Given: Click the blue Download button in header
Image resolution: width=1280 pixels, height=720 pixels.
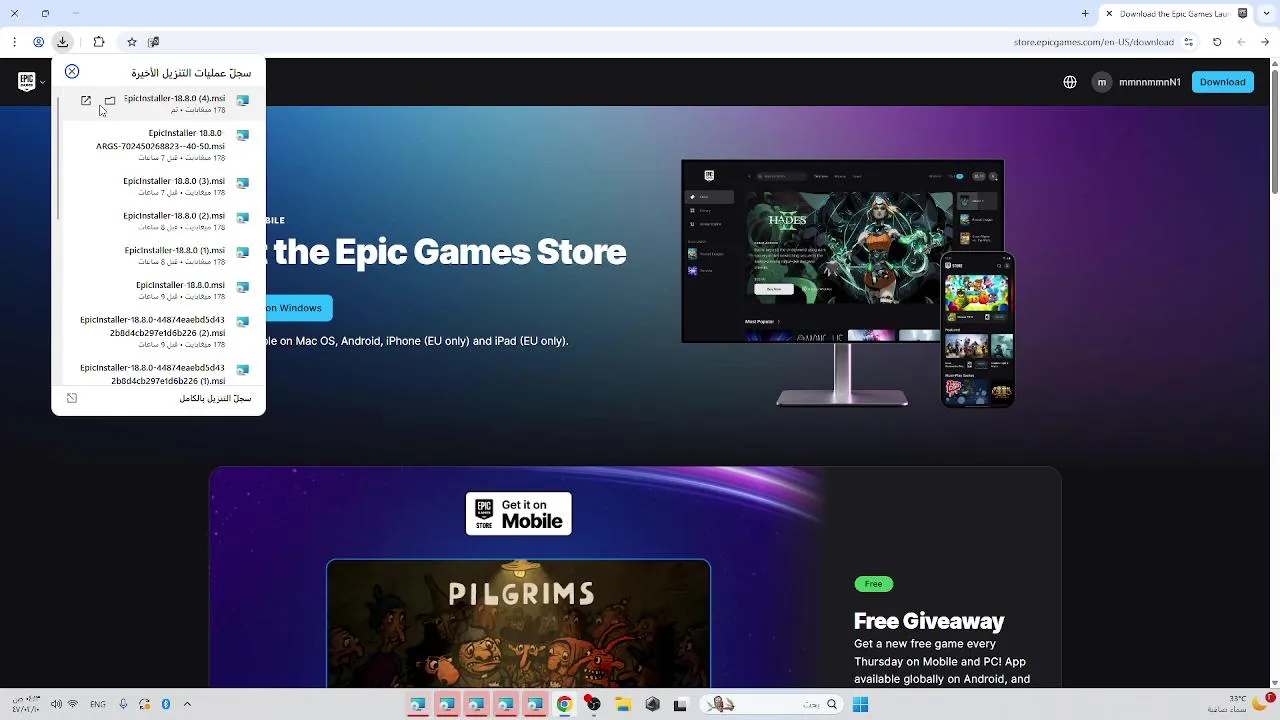Looking at the screenshot, I should click(x=1222, y=82).
